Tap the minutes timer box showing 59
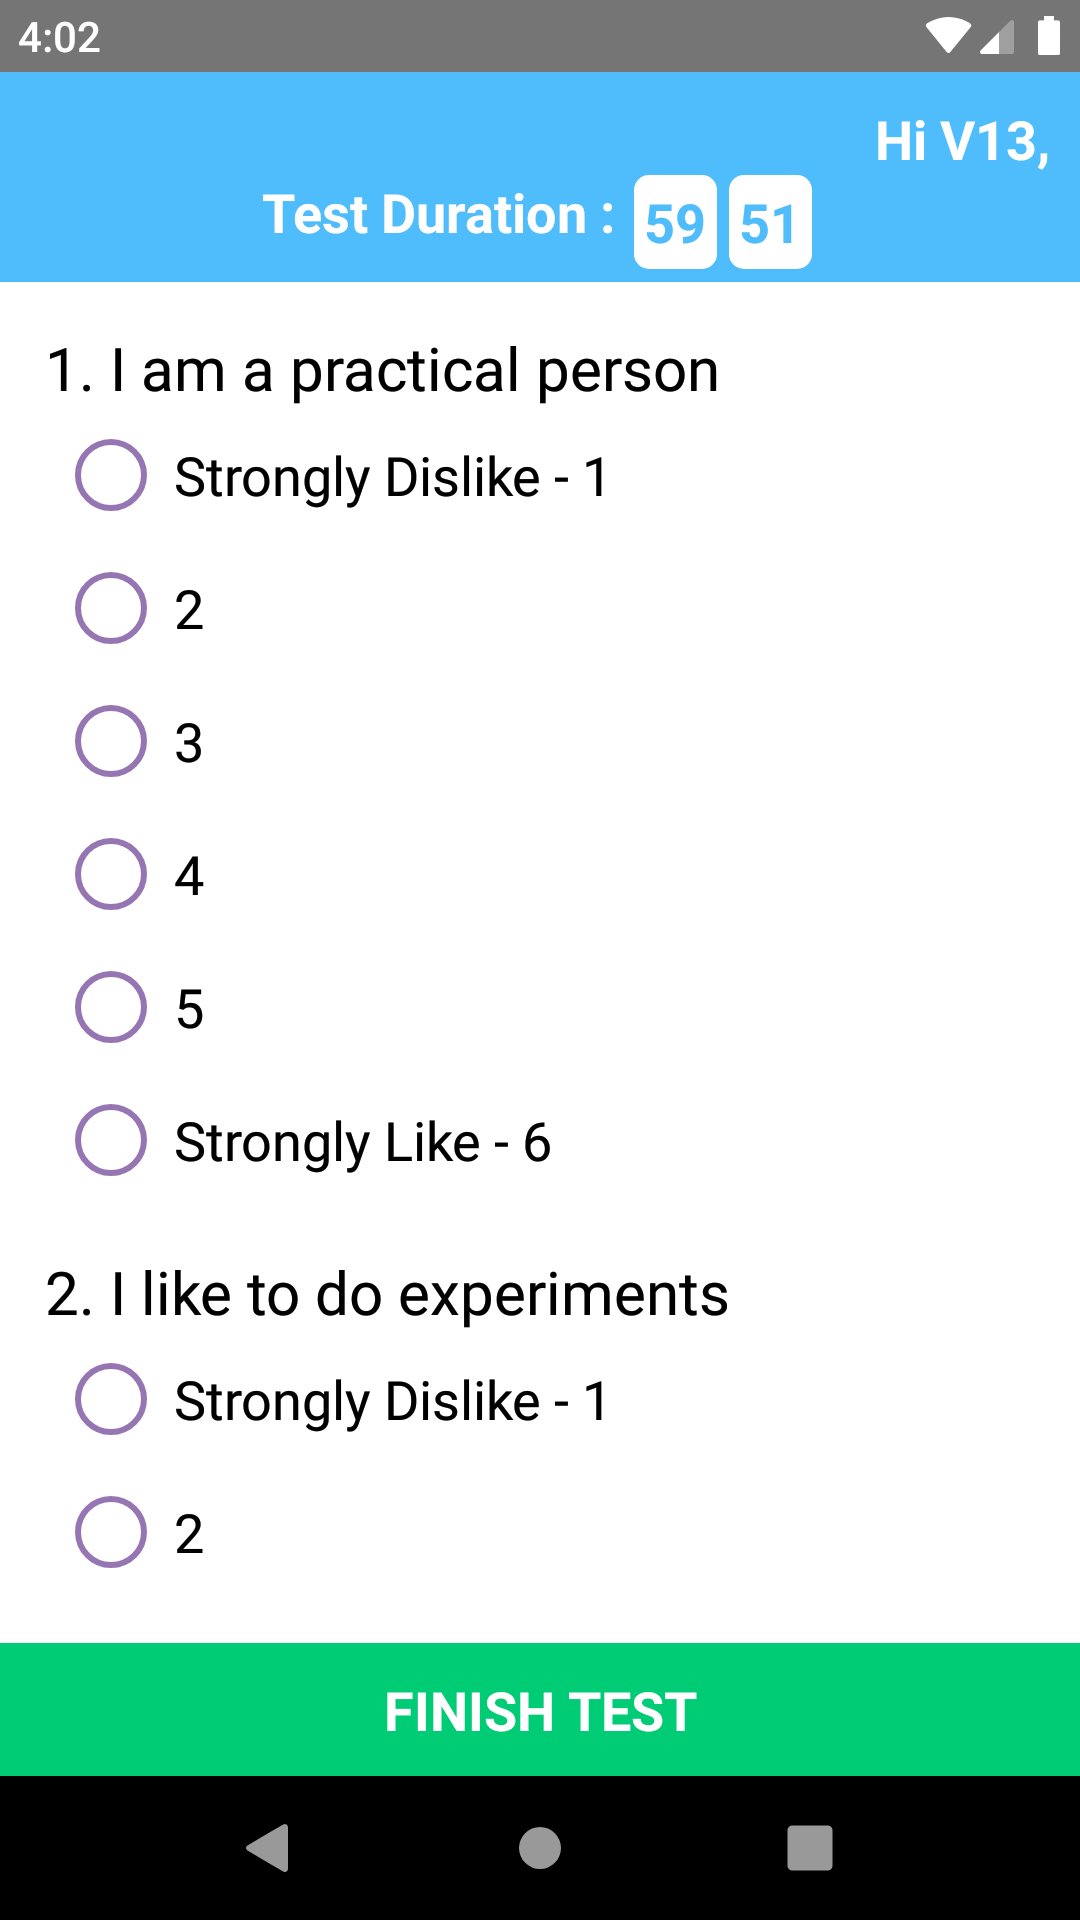 point(675,222)
